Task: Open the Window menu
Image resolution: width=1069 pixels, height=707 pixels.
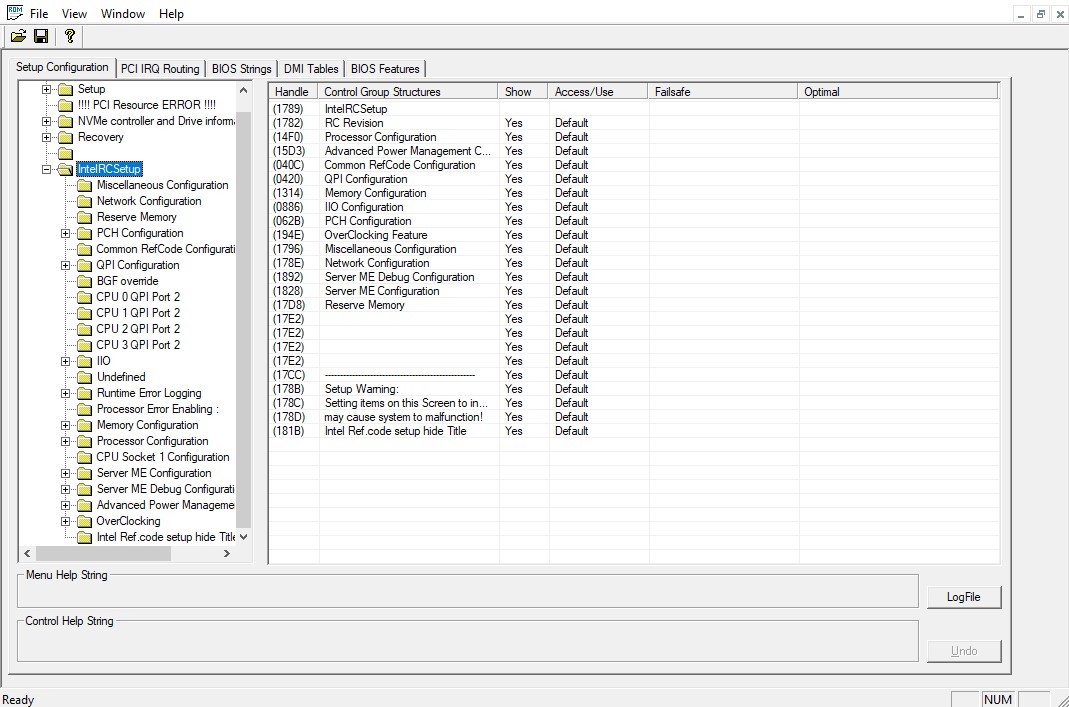Action: point(123,14)
